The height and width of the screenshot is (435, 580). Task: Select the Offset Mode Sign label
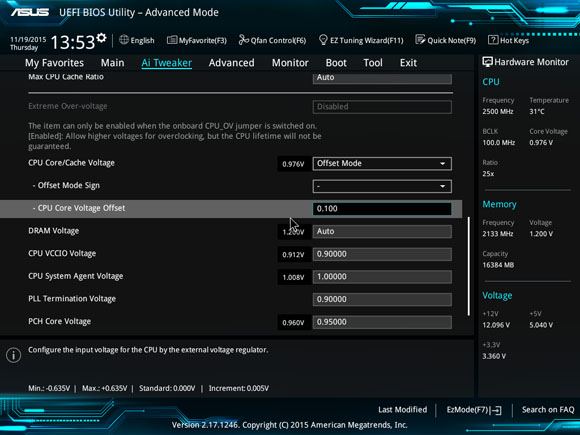pyautogui.click(x=66, y=186)
